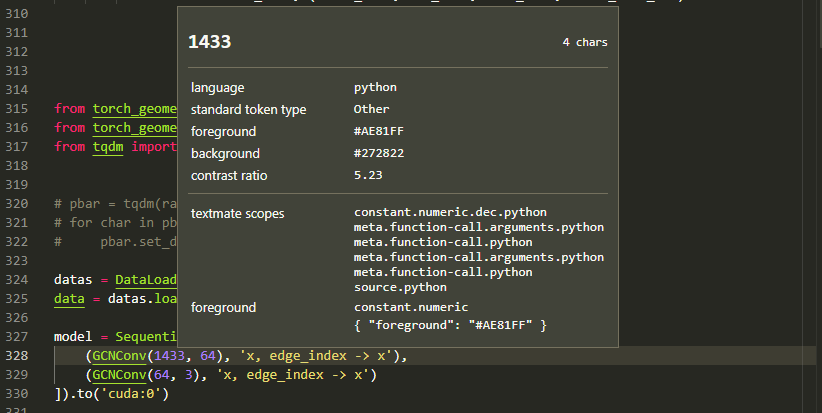Click the 'language' label in inspector
The width and height of the screenshot is (822, 413).
click(218, 88)
